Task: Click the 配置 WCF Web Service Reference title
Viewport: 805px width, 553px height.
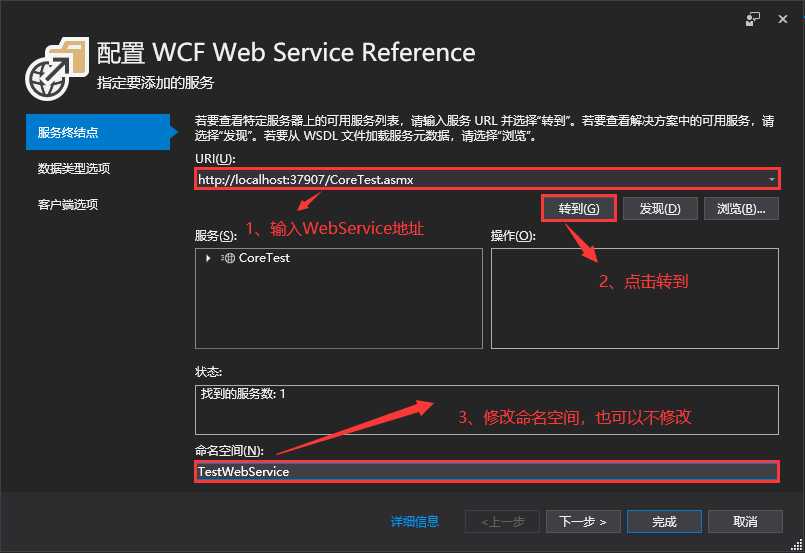Action: (x=286, y=52)
